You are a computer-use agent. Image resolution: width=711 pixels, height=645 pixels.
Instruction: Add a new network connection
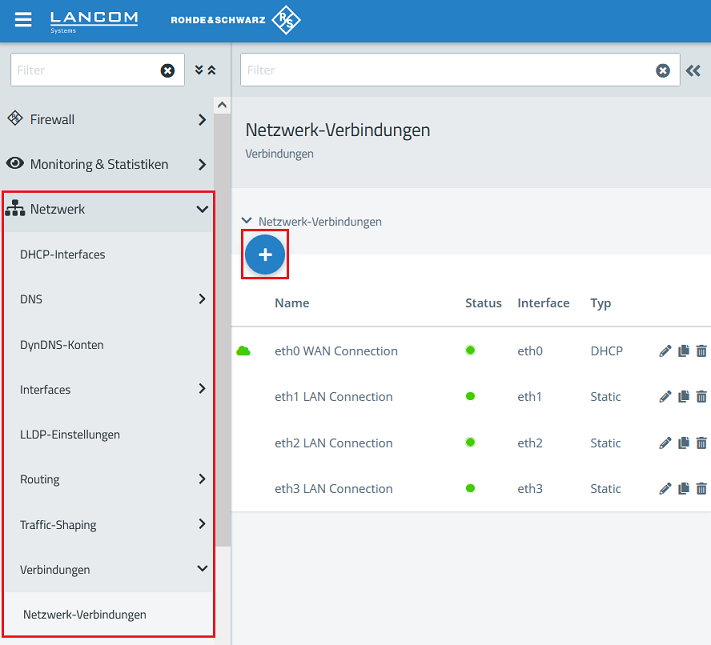click(265, 256)
